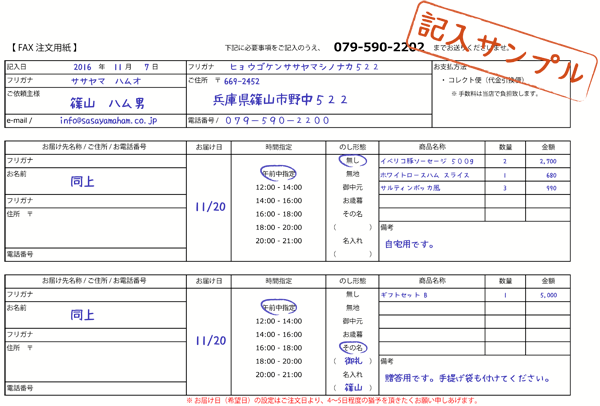Choose 20:00 - 21:00 in the ギフトセット B block
This screenshot has width=600, height=406.
(x=279, y=375)
